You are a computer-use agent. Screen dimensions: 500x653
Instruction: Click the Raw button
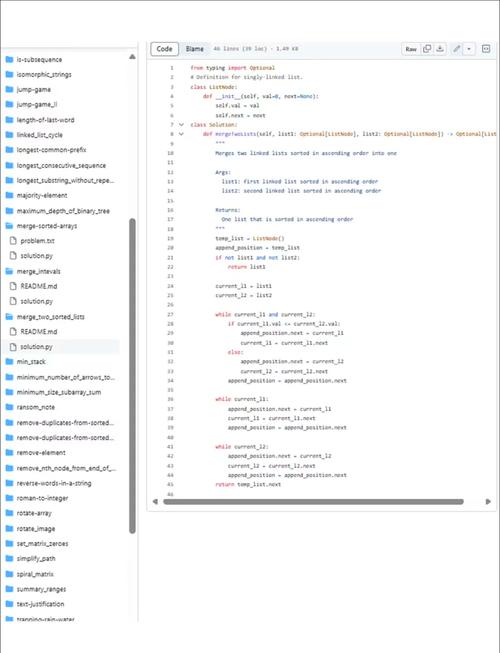(x=411, y=49)
